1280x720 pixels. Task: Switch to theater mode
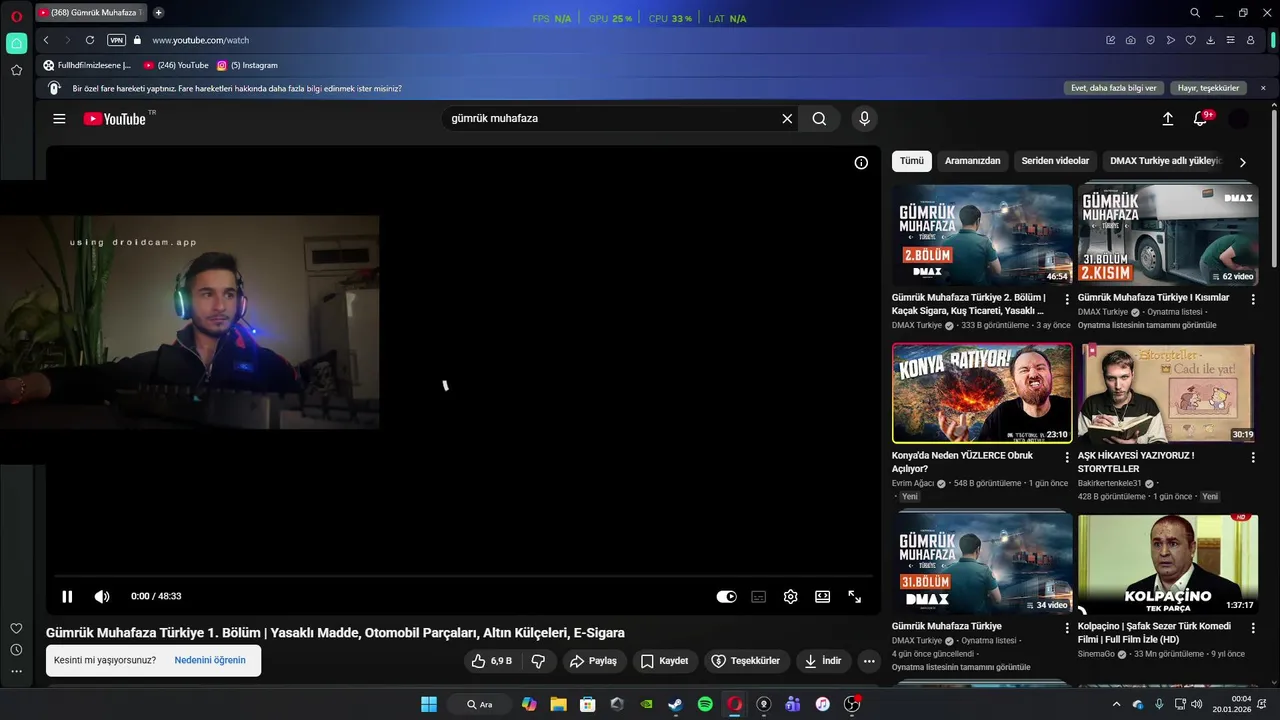click(822, 597)
